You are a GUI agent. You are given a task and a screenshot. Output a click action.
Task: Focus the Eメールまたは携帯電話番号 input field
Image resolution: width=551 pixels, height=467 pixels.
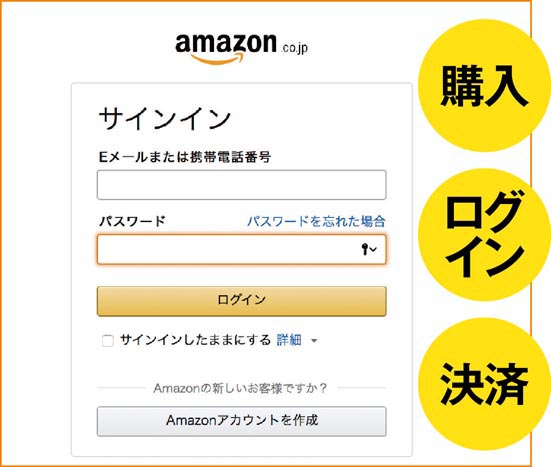click(242, 185)
